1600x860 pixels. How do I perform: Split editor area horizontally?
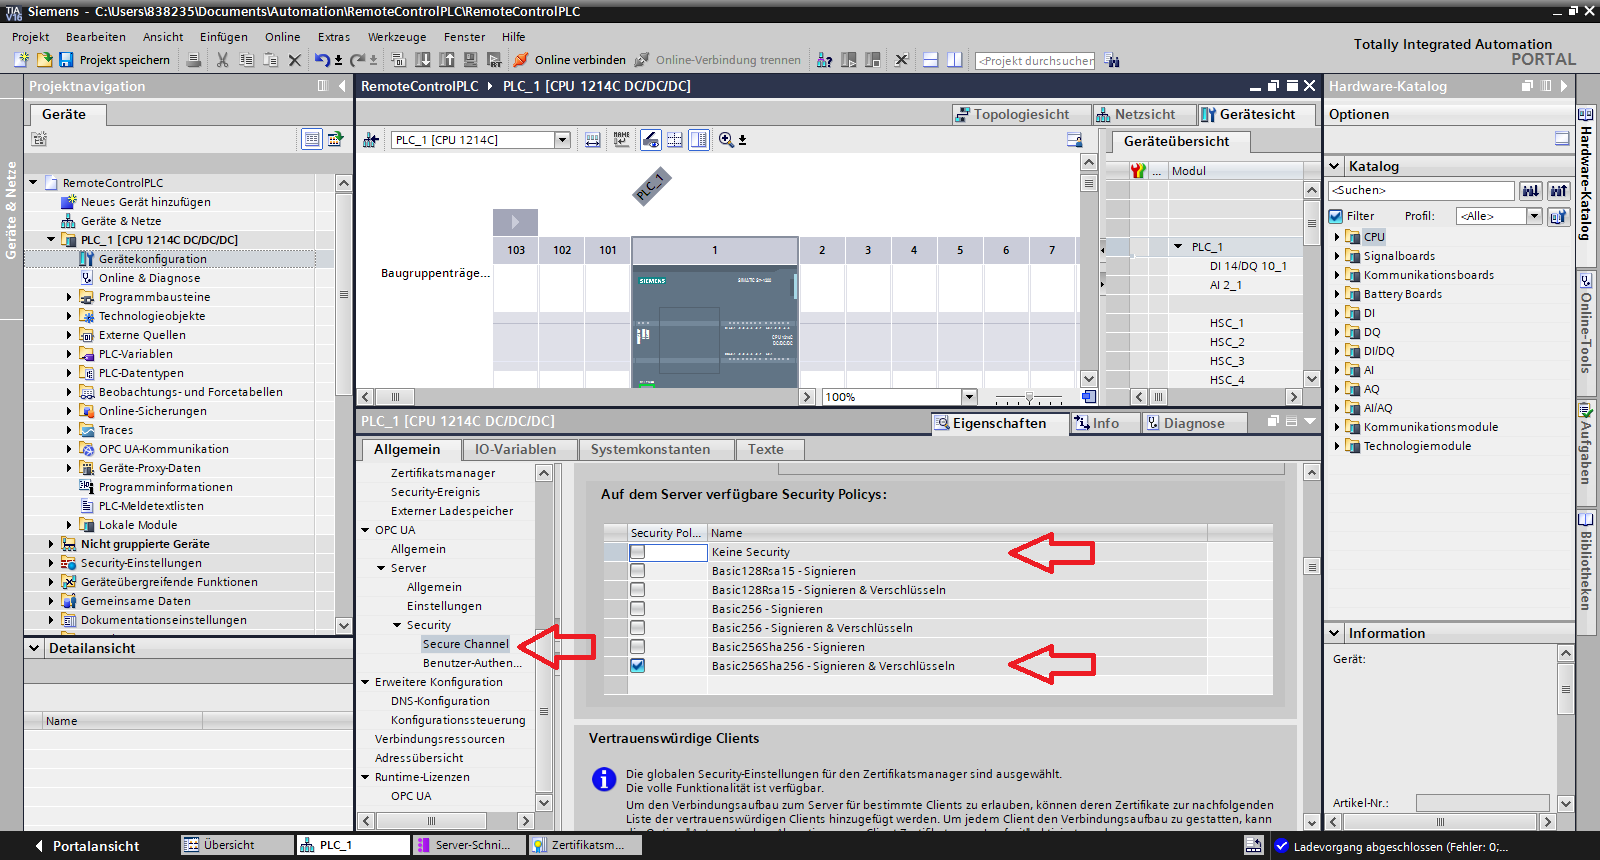[930, 60]
